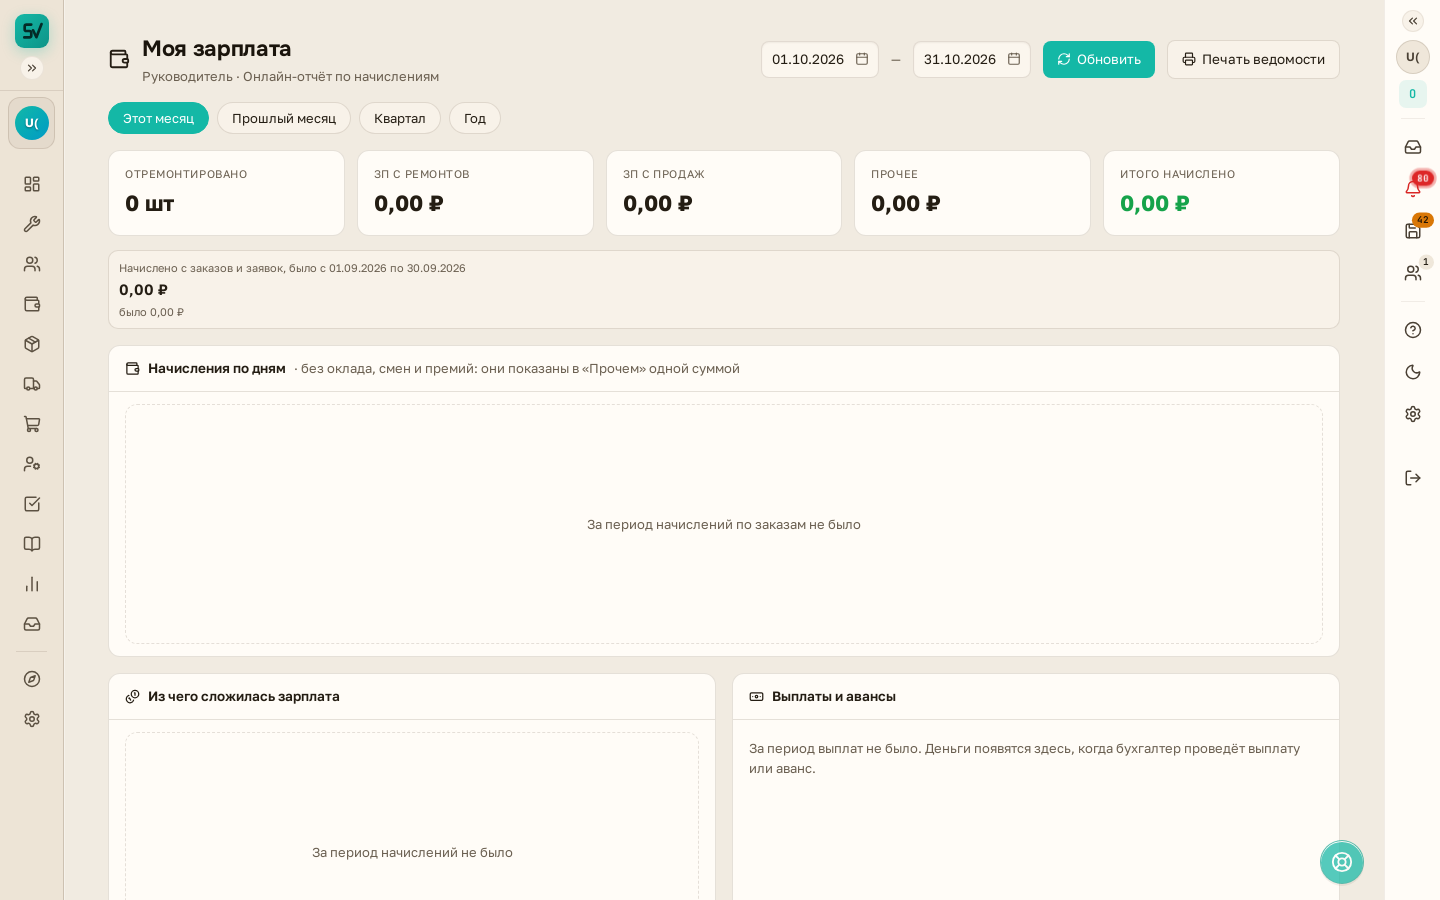Open the save icon with 42 badge

pyautogui.click(x=1413, y=230)
